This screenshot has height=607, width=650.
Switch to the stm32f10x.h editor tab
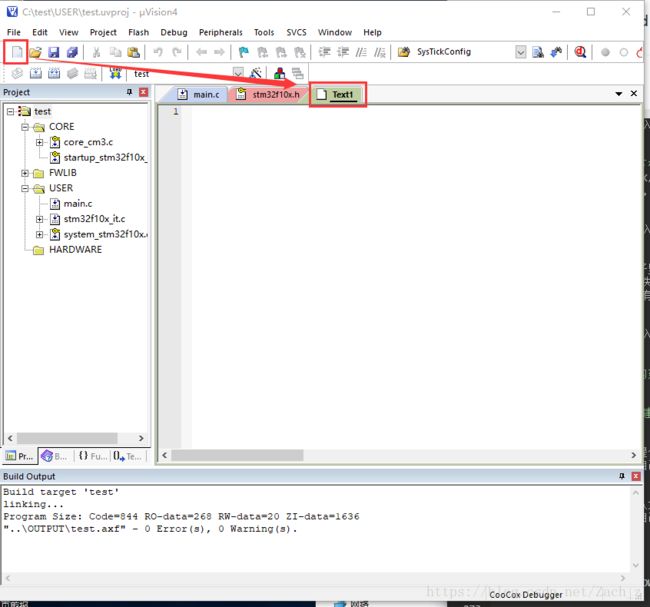pyautogui.click(x=268, y=95)
